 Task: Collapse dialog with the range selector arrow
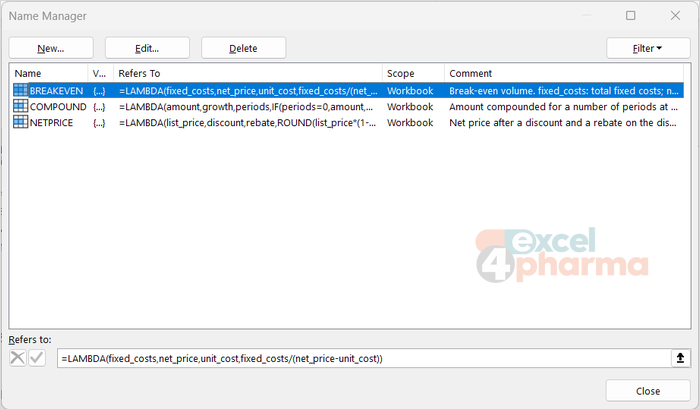coord(680,358)
